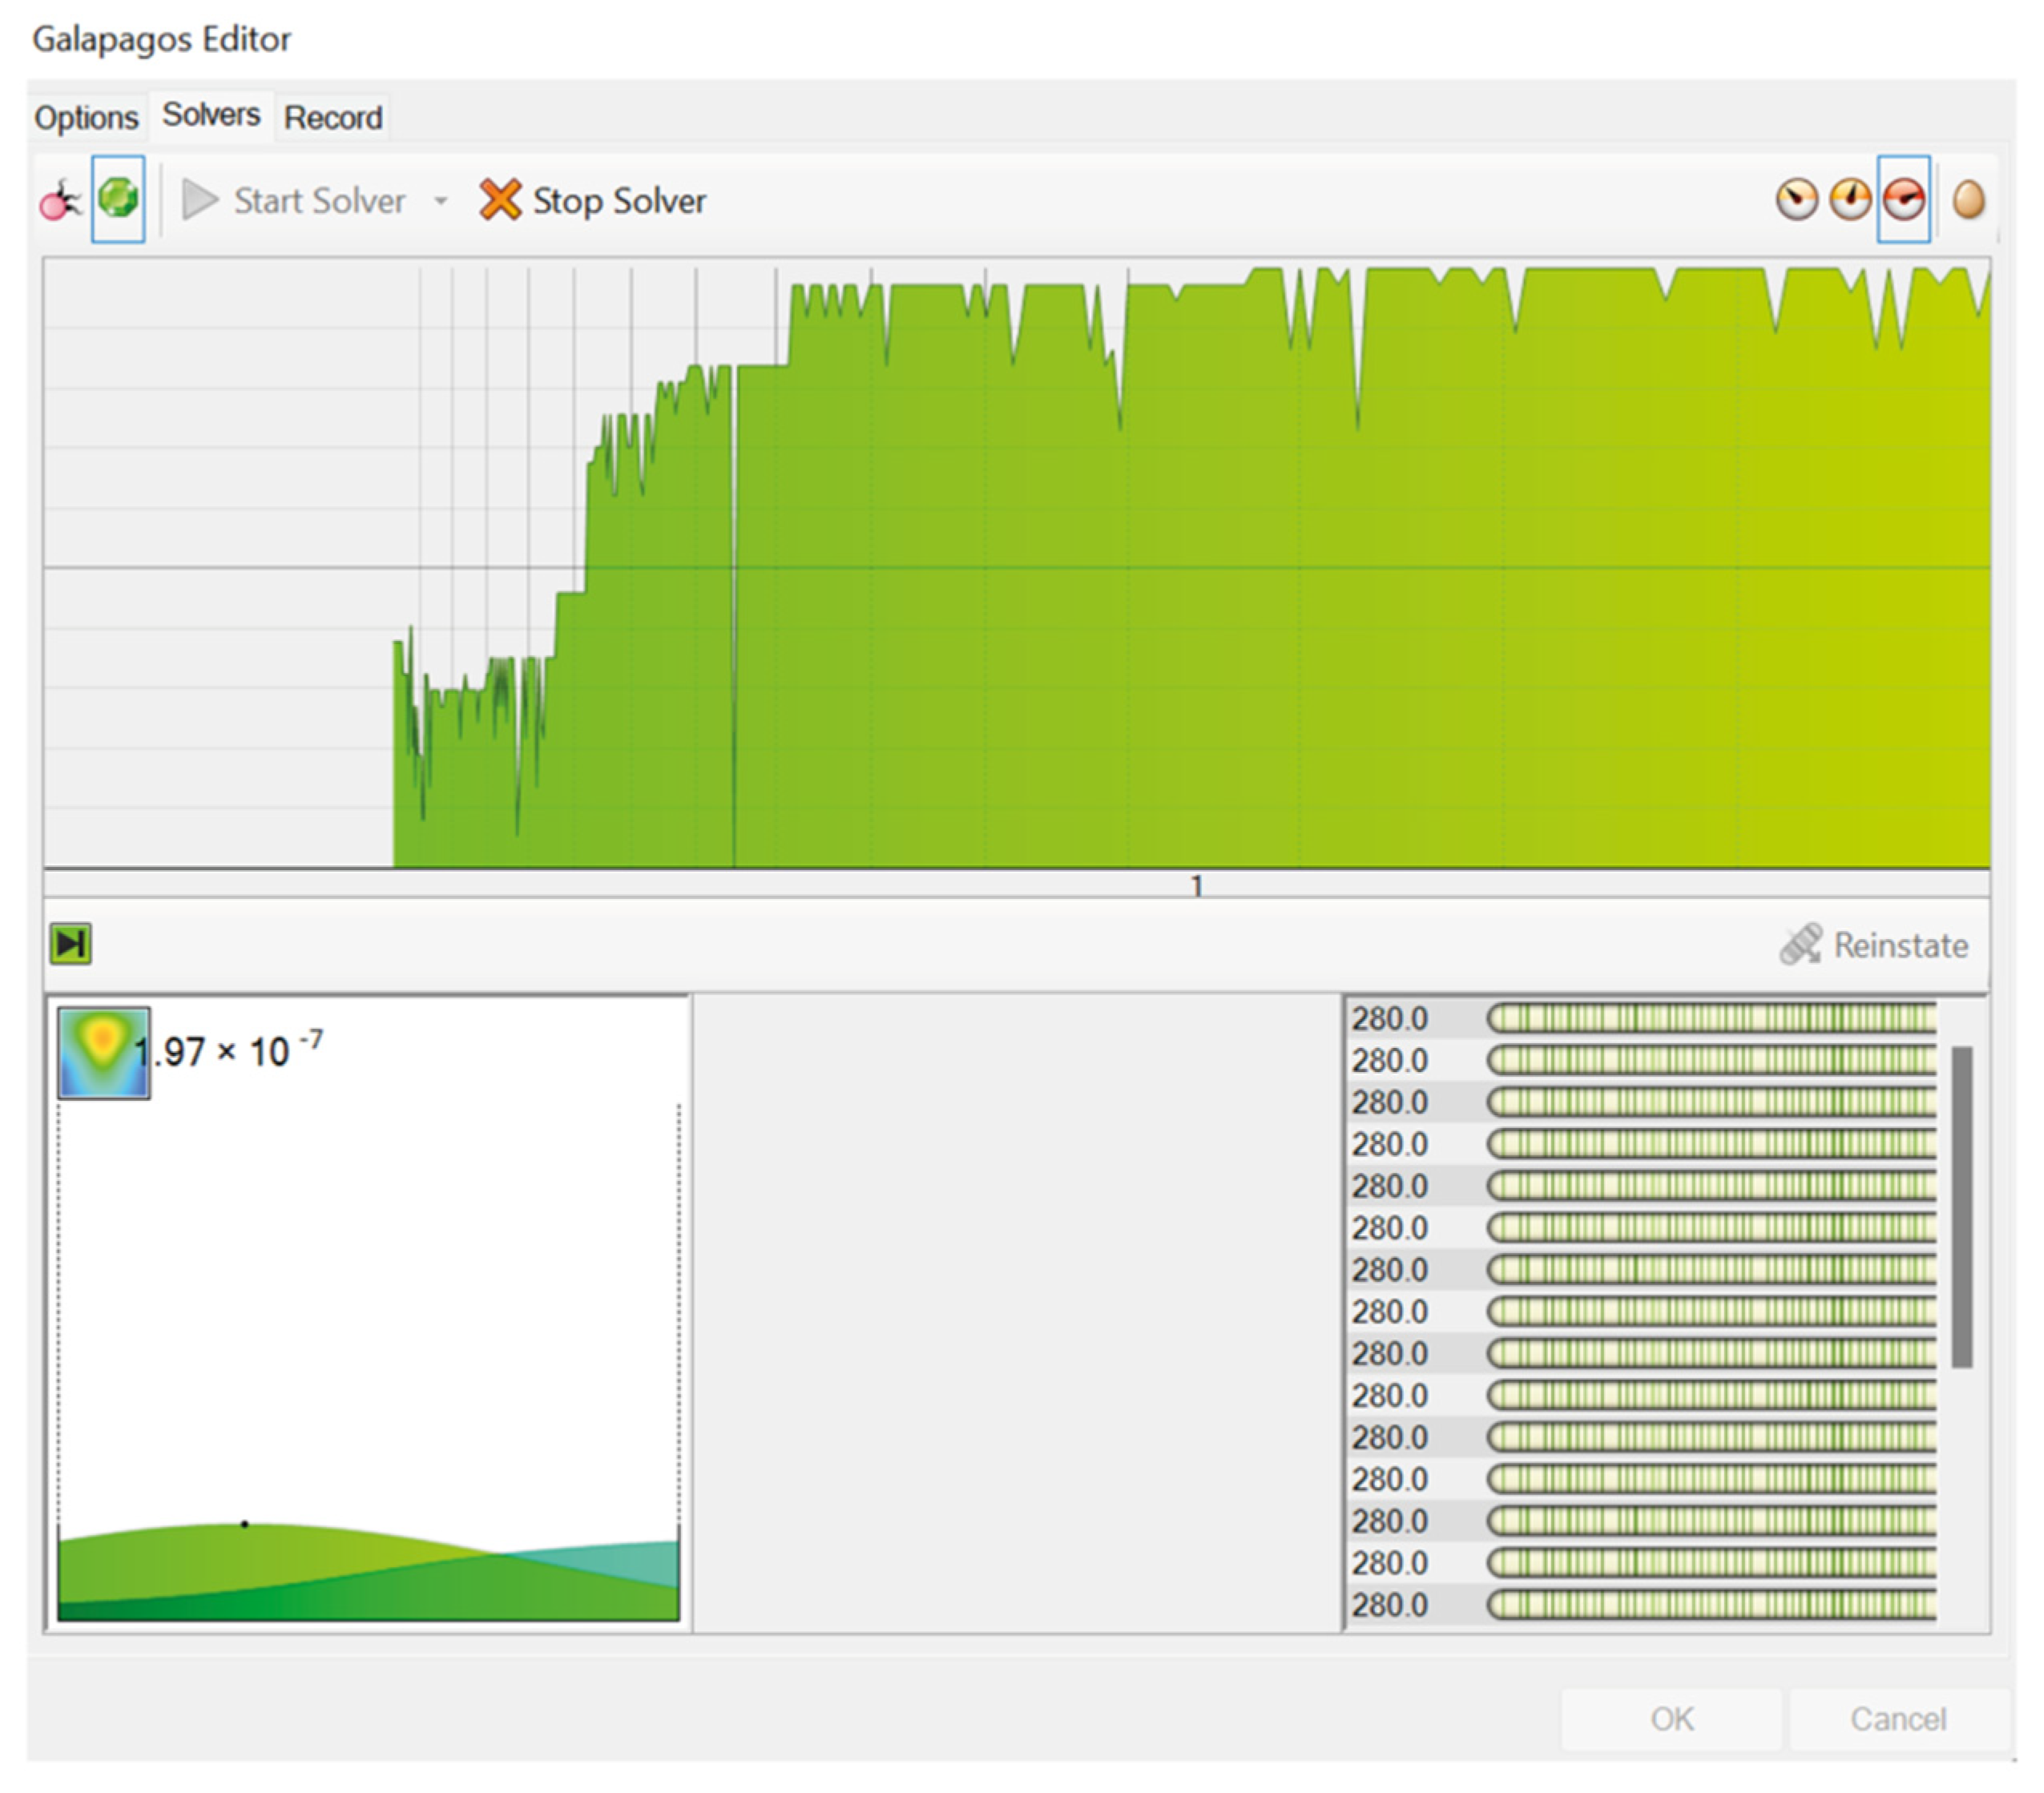Switch to the Options tab

[86, 118]
